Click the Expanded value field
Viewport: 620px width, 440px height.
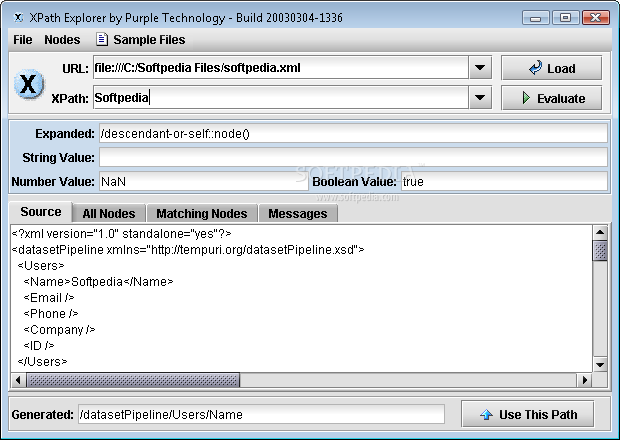353,134
